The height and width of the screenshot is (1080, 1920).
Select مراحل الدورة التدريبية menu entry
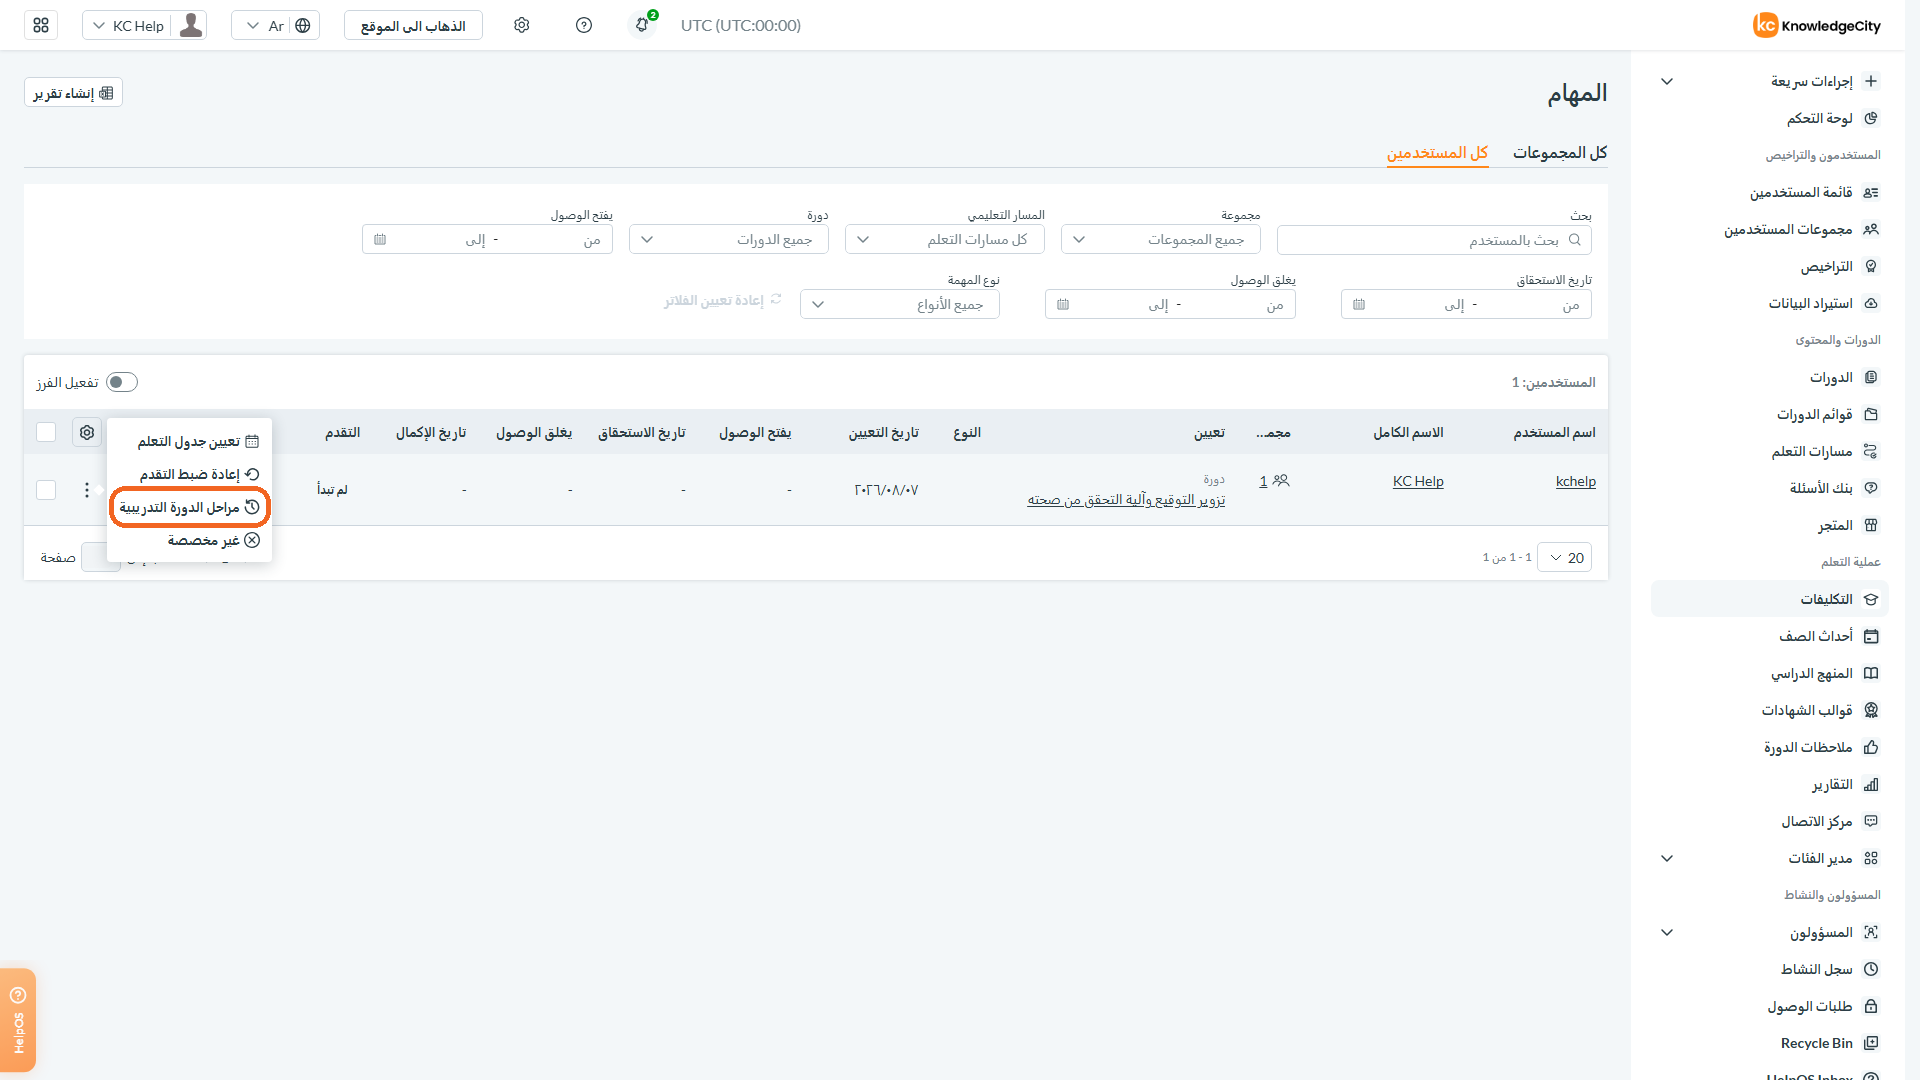point(189,507)
